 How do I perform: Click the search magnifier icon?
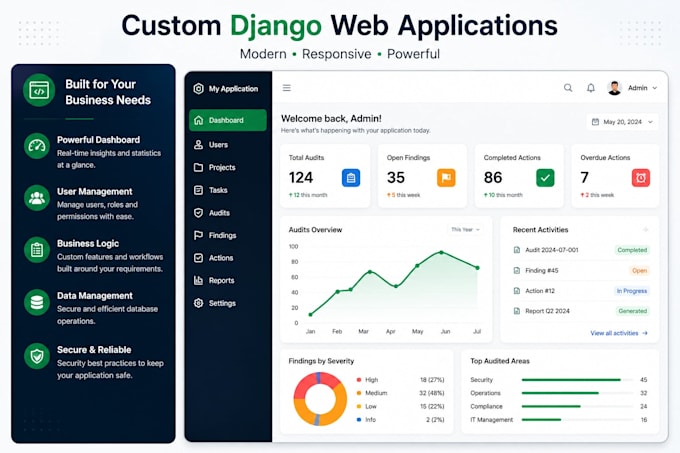(x=568, y=88)
